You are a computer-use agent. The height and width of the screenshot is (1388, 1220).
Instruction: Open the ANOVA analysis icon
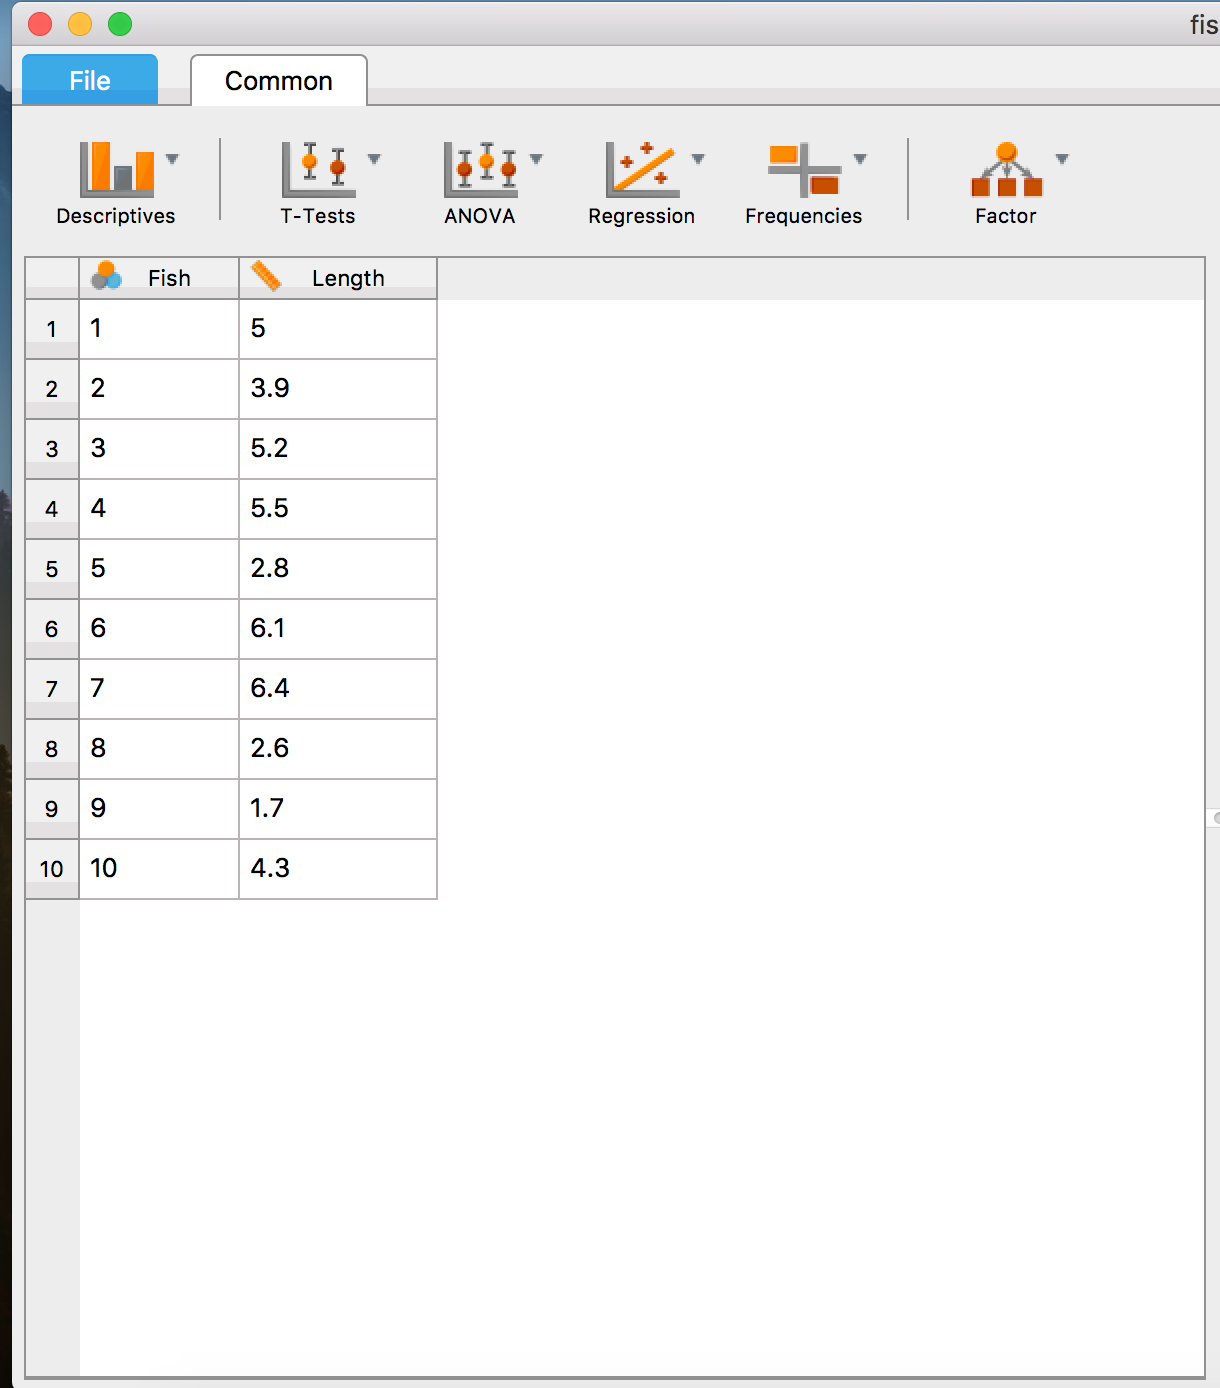(480, 168)
